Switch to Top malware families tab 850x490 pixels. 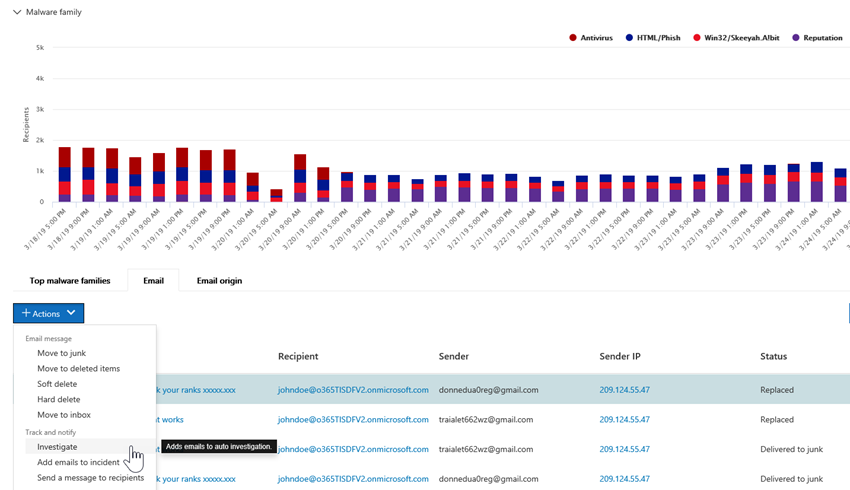70,281
